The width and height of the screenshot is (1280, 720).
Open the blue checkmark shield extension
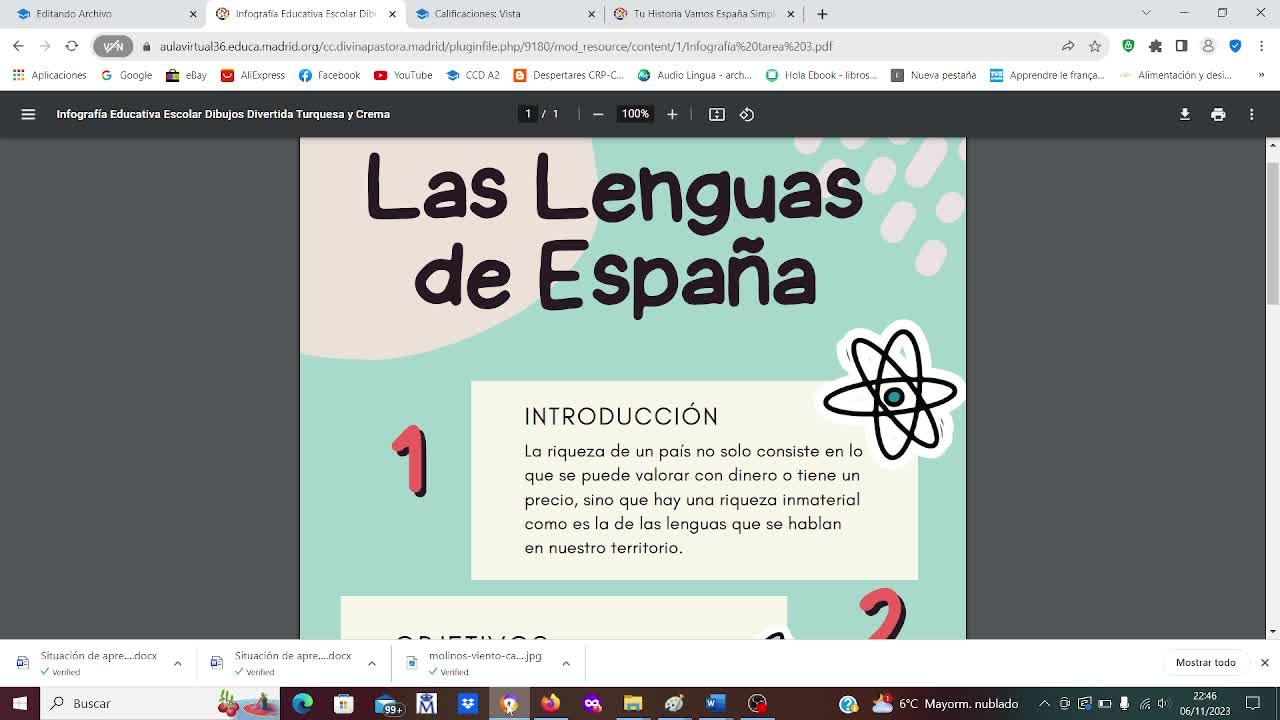tap(1235, 46)
